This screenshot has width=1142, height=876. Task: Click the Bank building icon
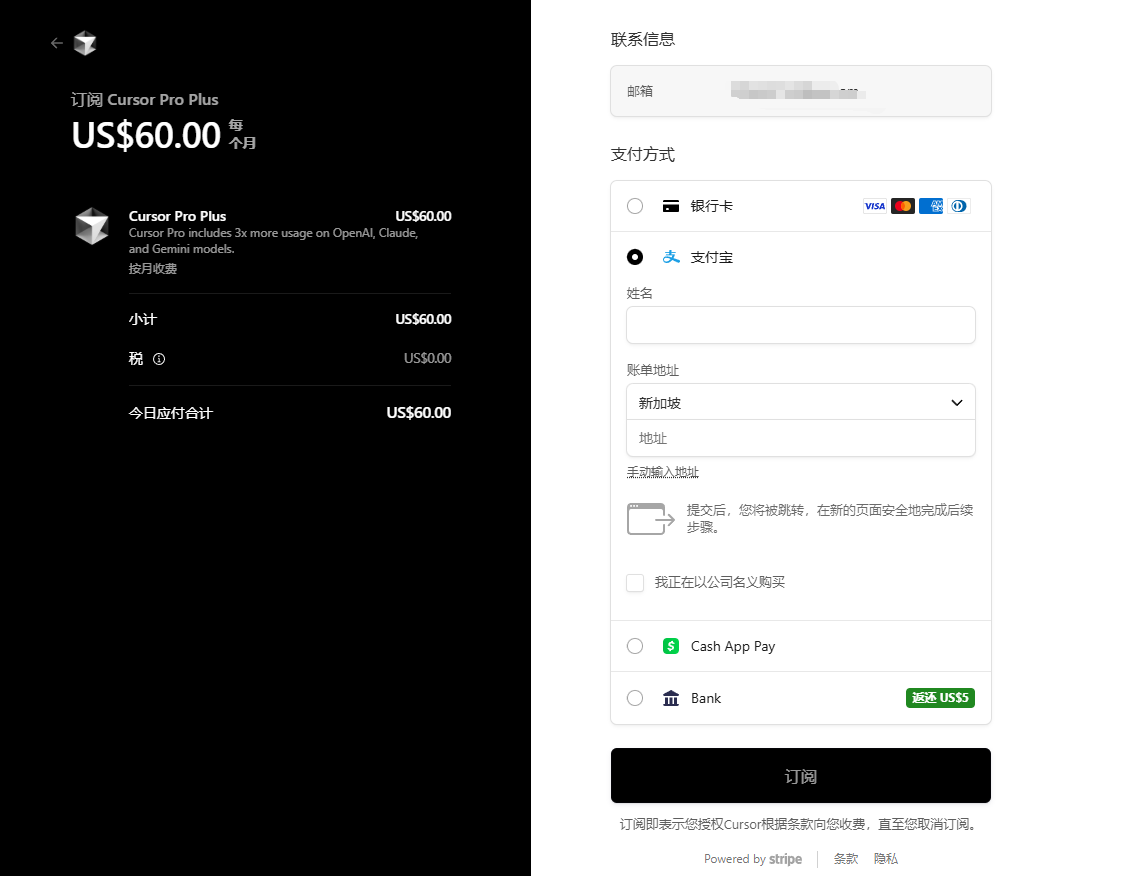click(671, 698)
